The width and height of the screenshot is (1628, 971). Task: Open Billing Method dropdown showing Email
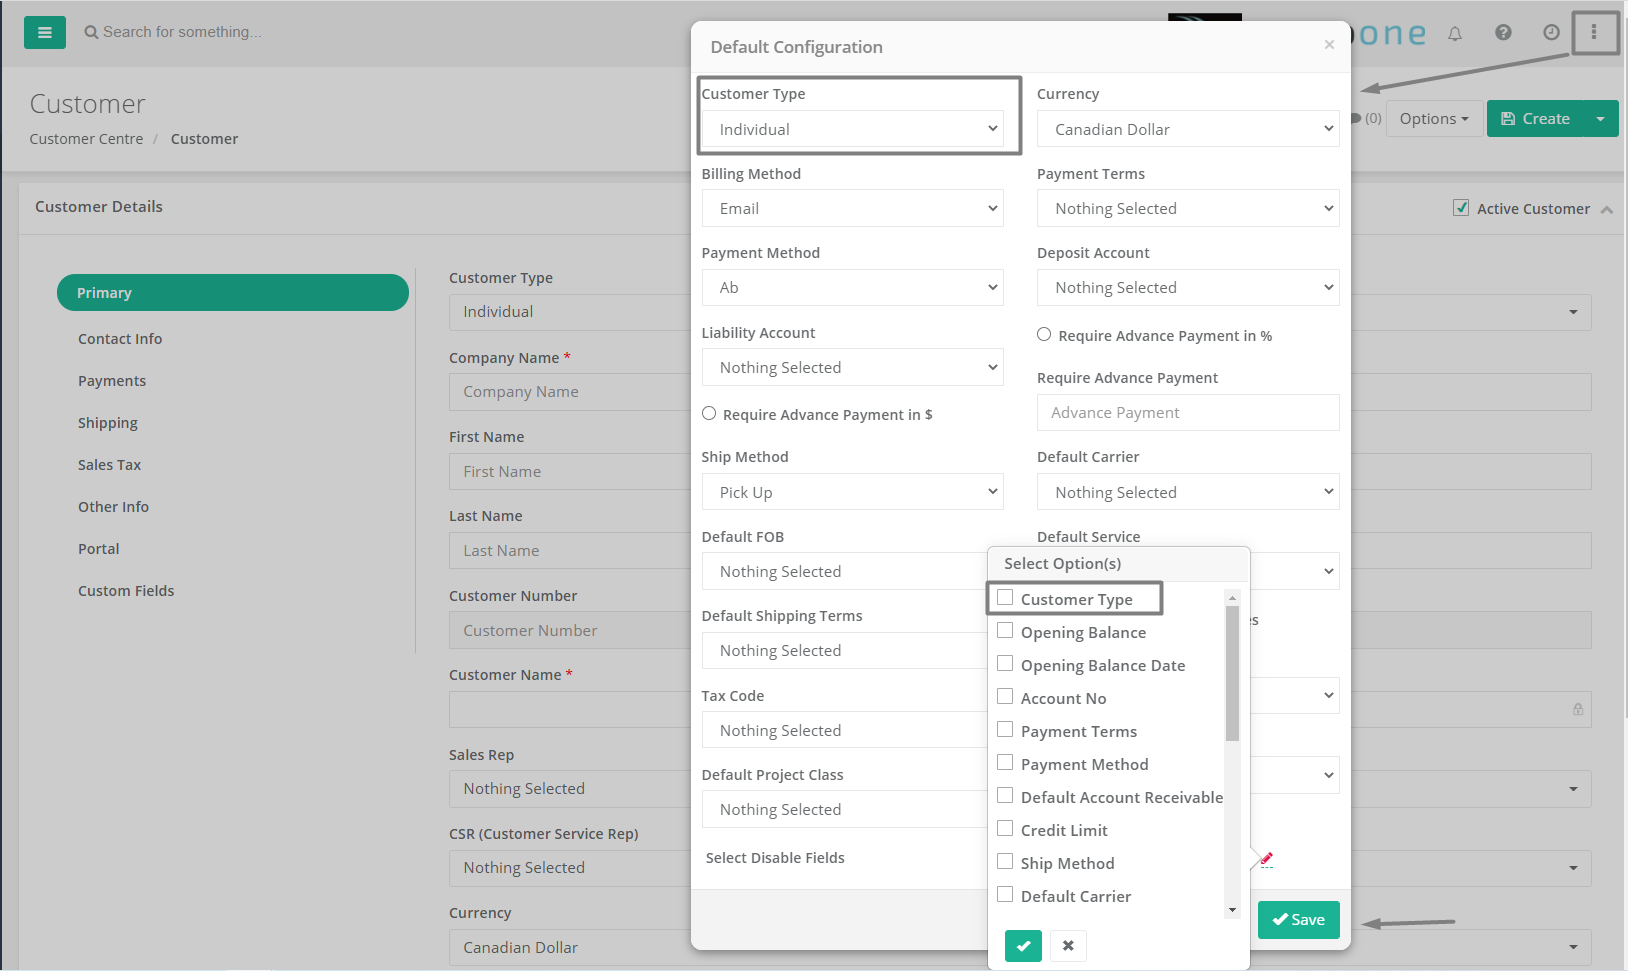(853, 208)
